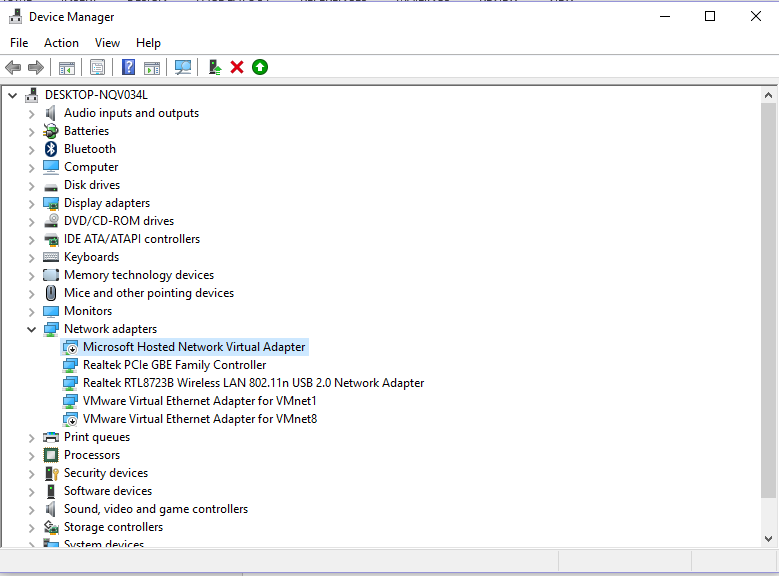Image resolution: width=779 pixels, height=576 pixels.
Task: Select the System devices row
Action: (104, 544)
